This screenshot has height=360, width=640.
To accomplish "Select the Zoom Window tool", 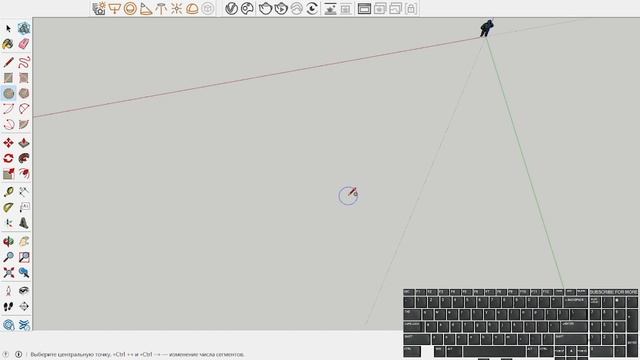I will pyautogui.click(x=24, y=257).
